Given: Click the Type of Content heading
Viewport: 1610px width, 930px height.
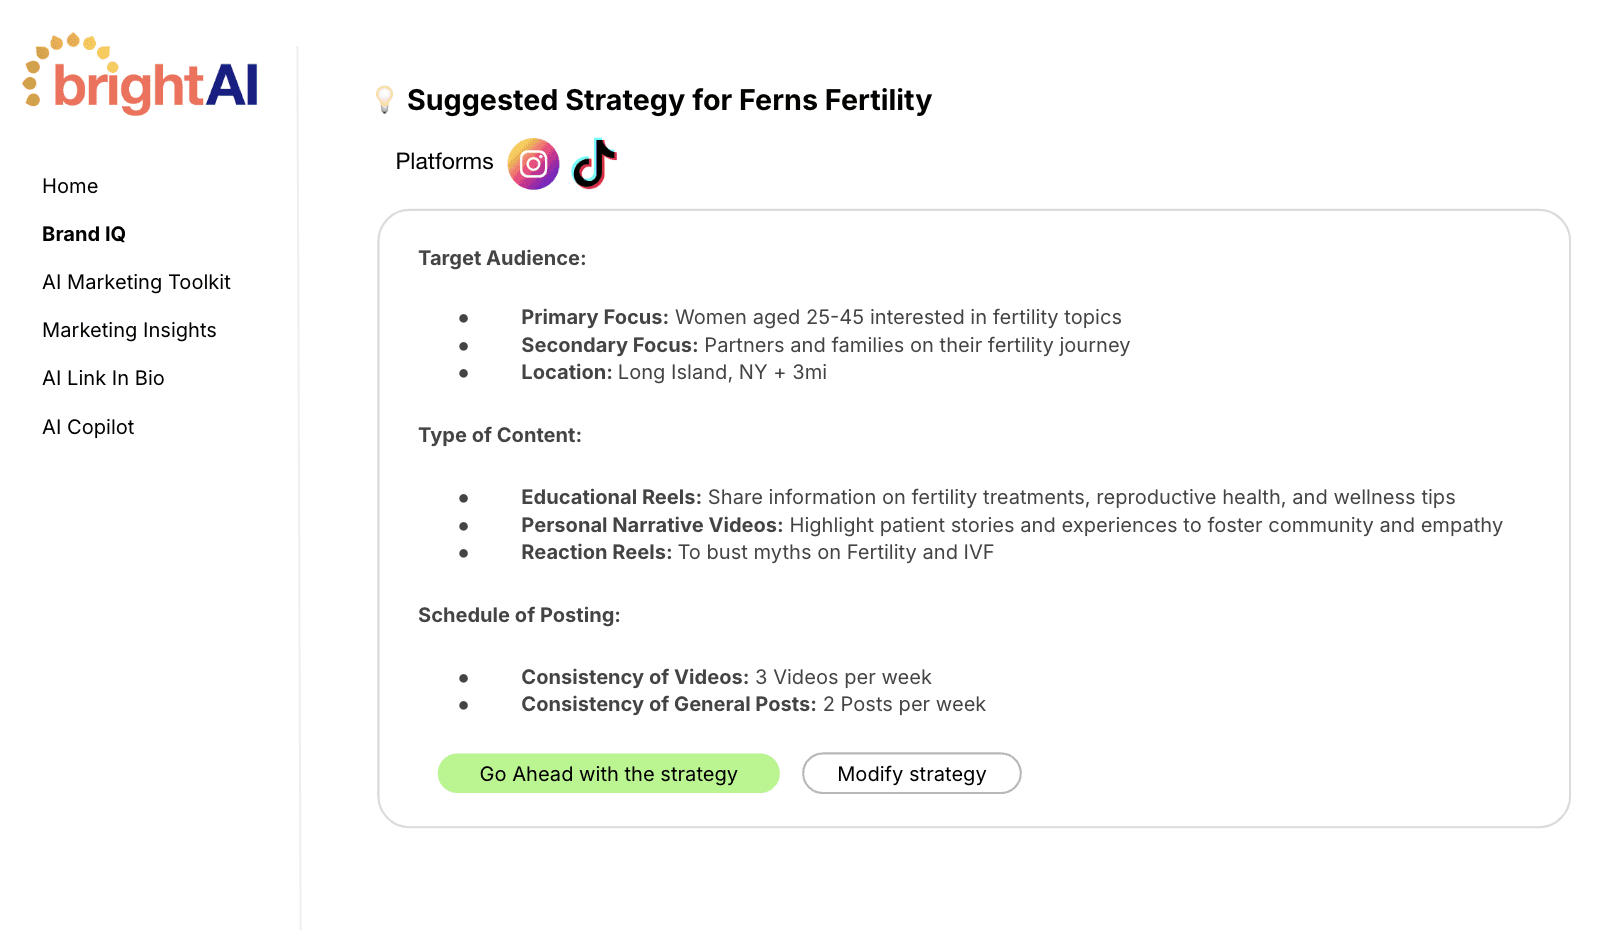Looking at the screenshot, I should 499,435.
